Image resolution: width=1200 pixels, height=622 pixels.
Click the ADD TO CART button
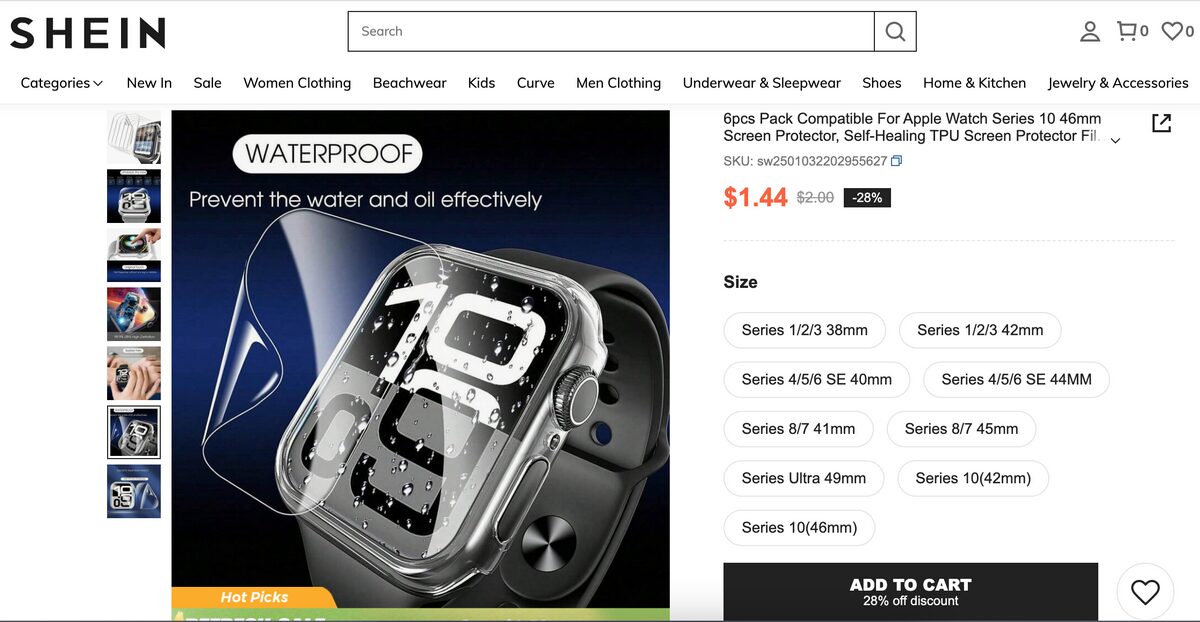tap(911, 592)
